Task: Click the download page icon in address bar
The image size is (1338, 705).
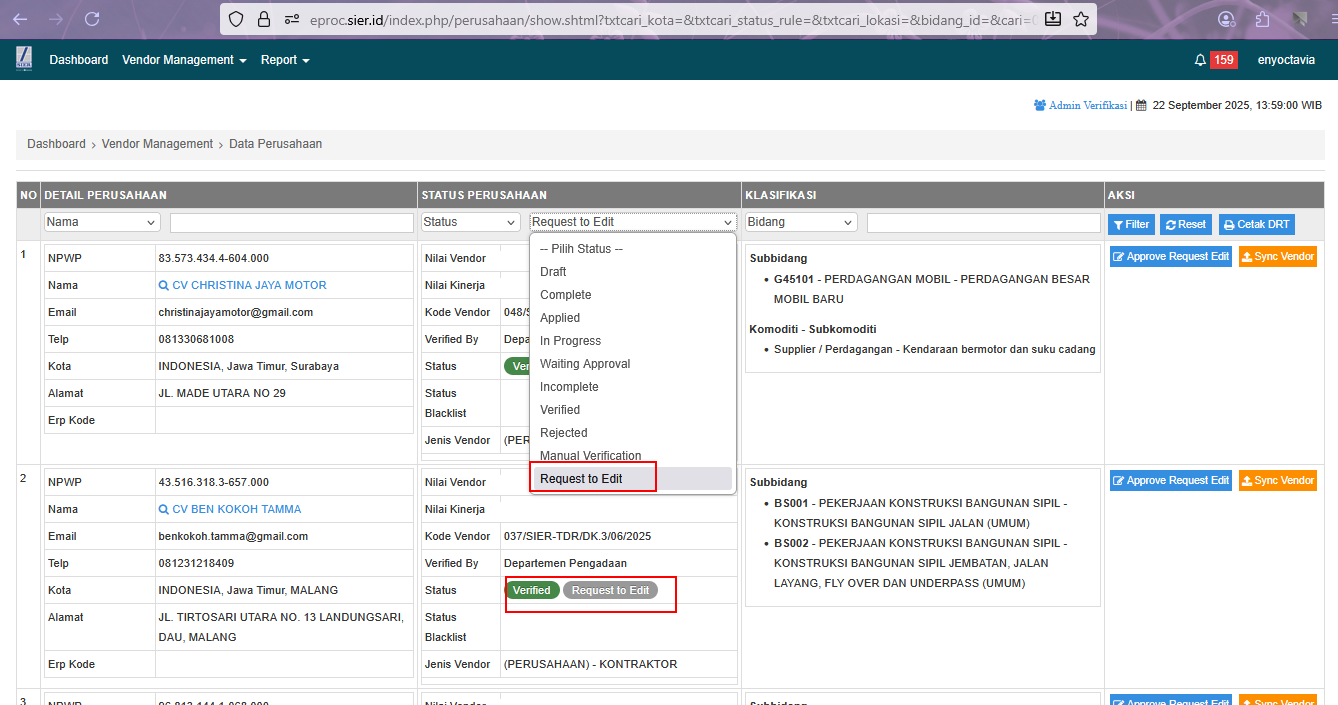Action: (x=1053, y=19)
